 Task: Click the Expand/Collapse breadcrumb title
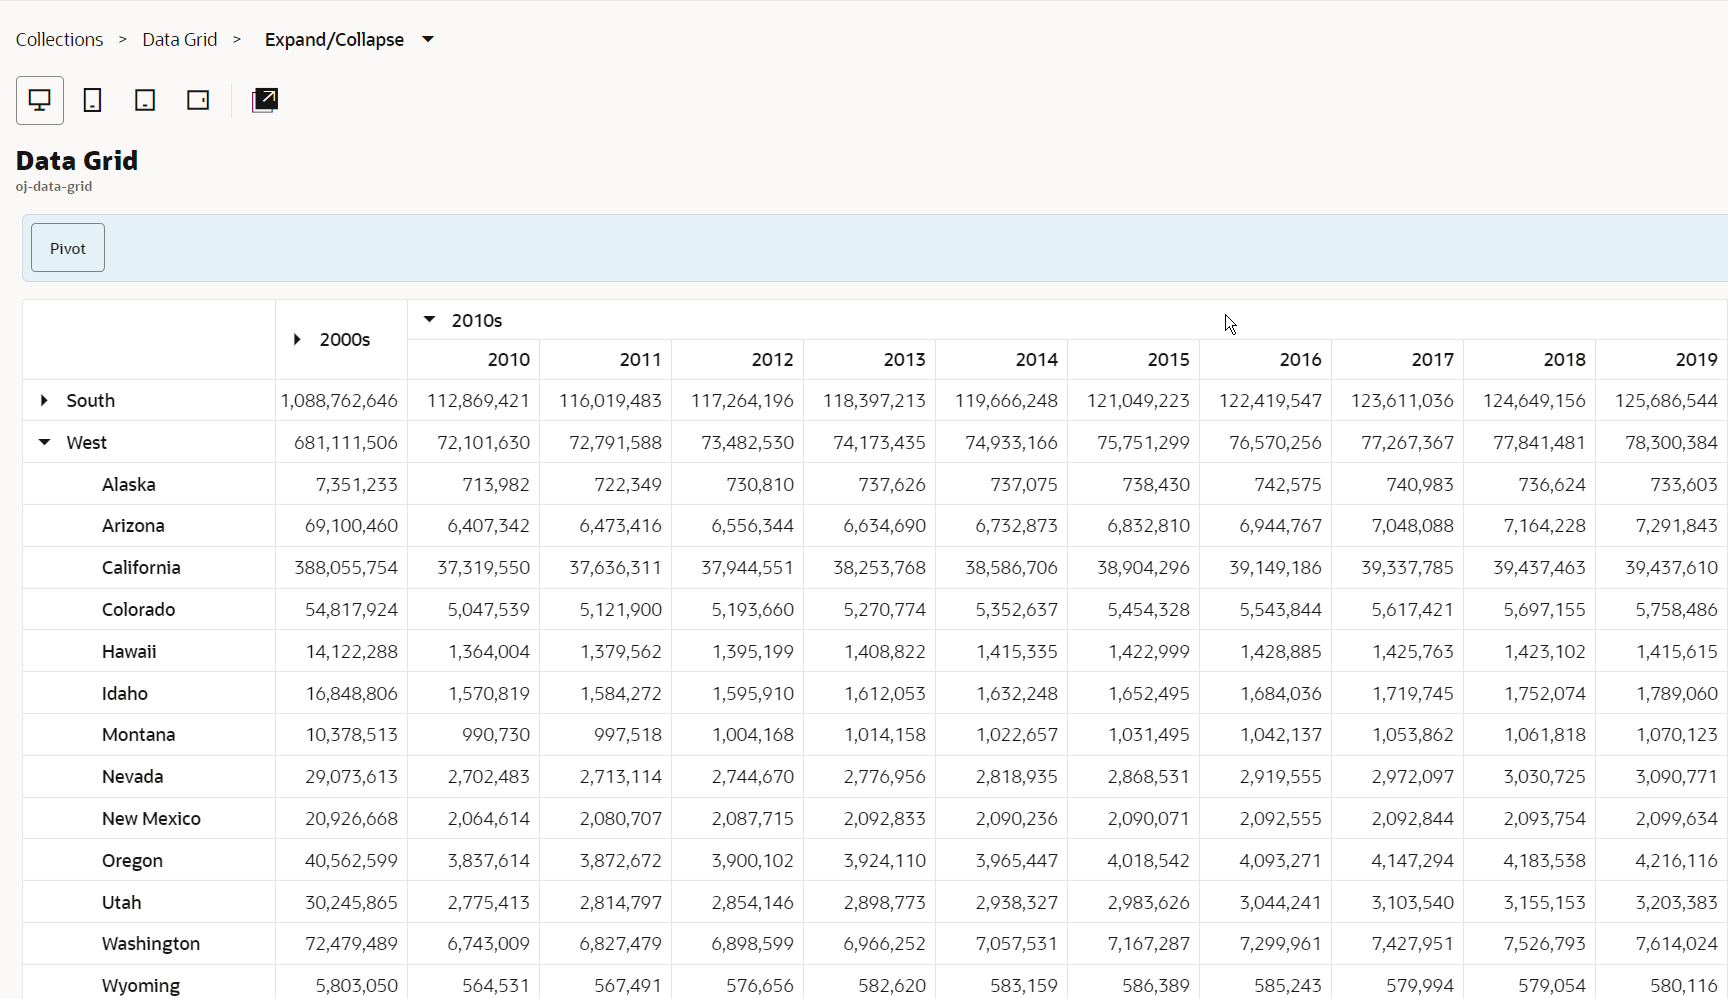[334, 40]
